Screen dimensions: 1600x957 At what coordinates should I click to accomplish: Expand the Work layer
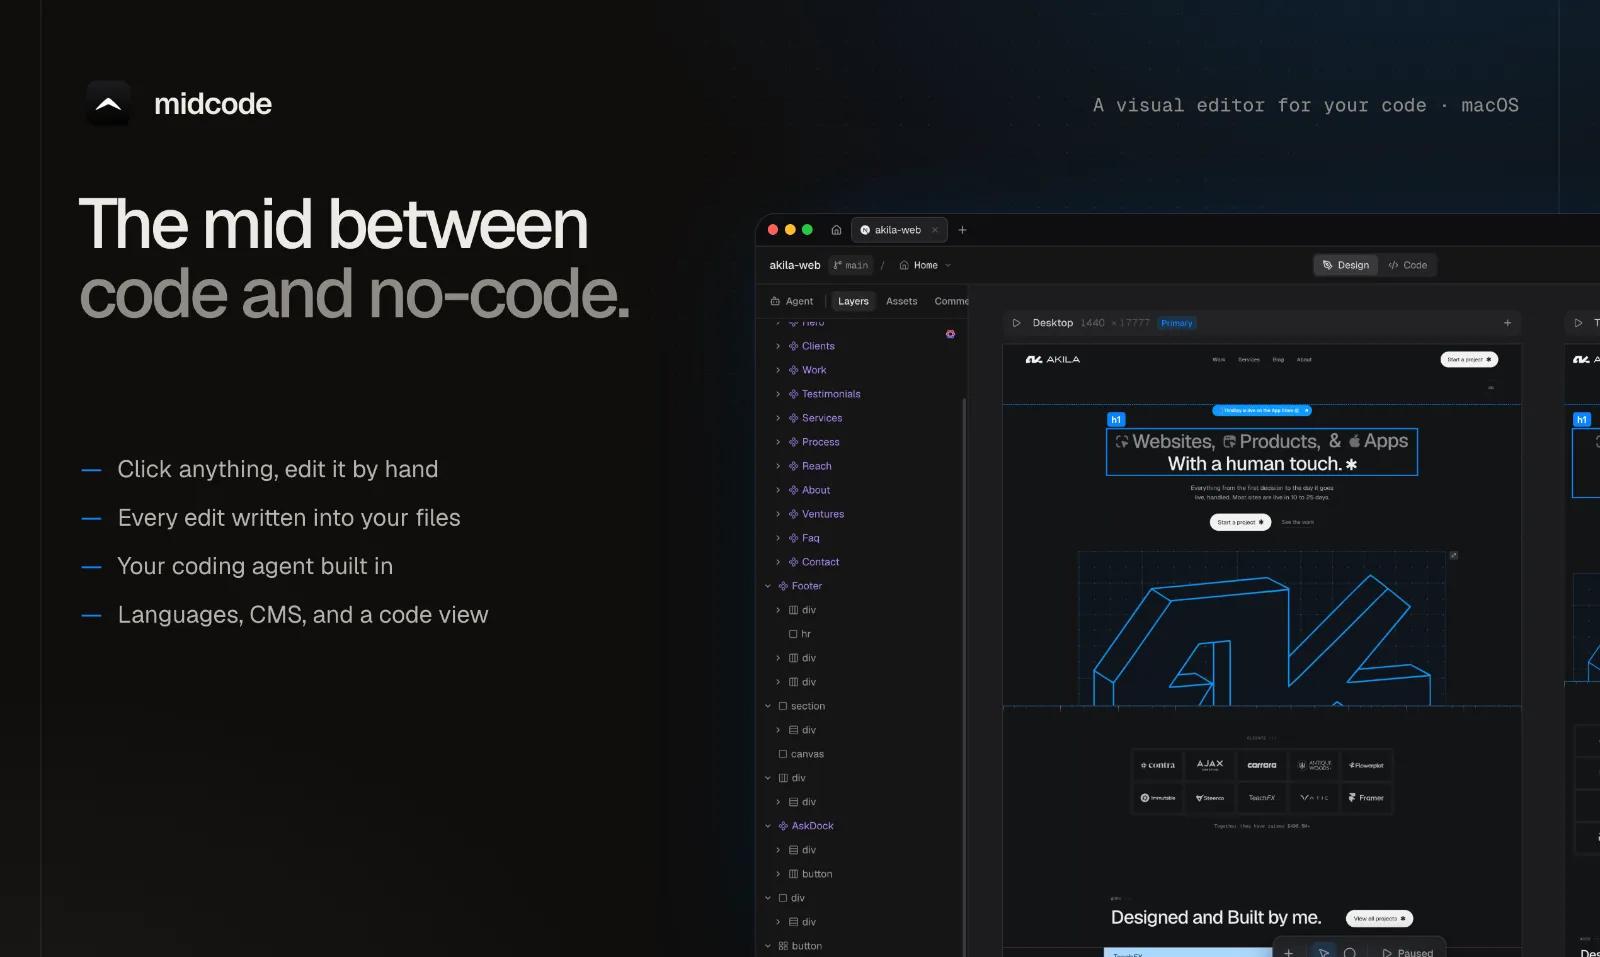click(778, 370)
